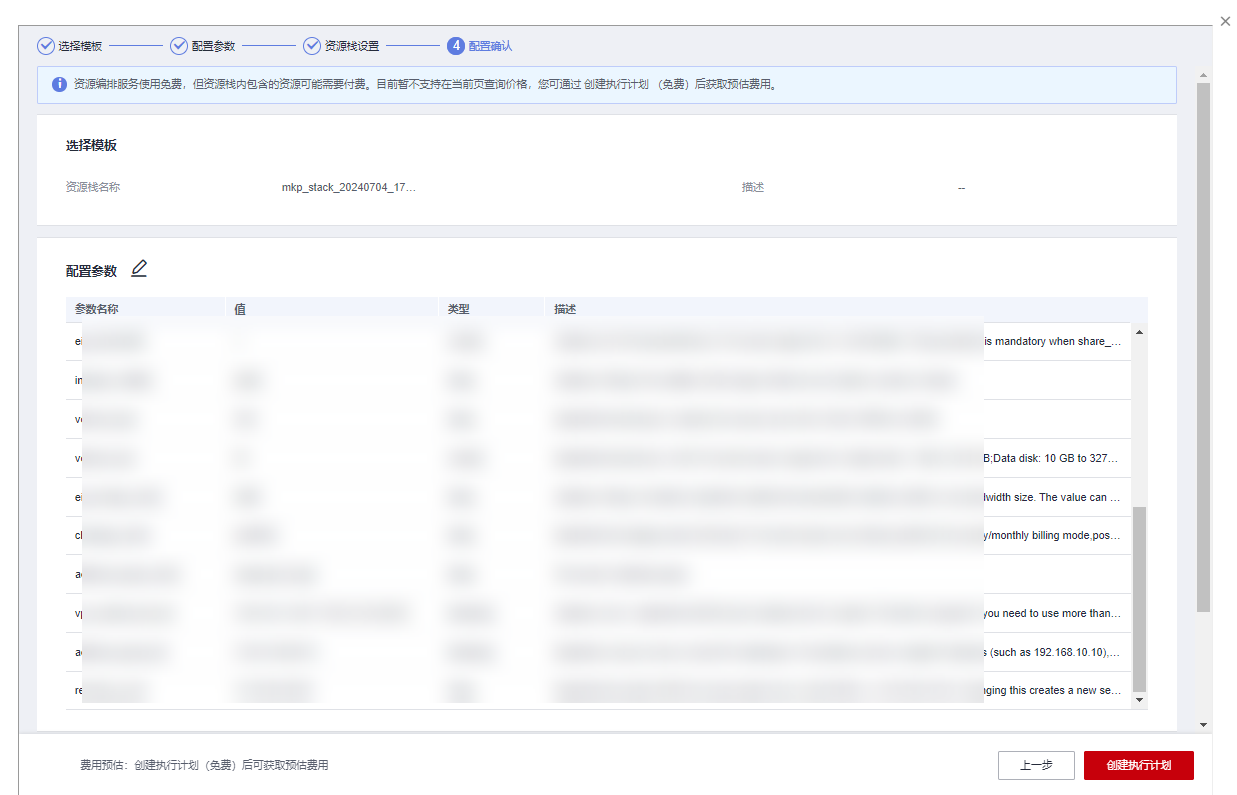Click the parameter table's vertical scrollbar thumb
The image size is (1237, 795).
tap(1139, 598)
